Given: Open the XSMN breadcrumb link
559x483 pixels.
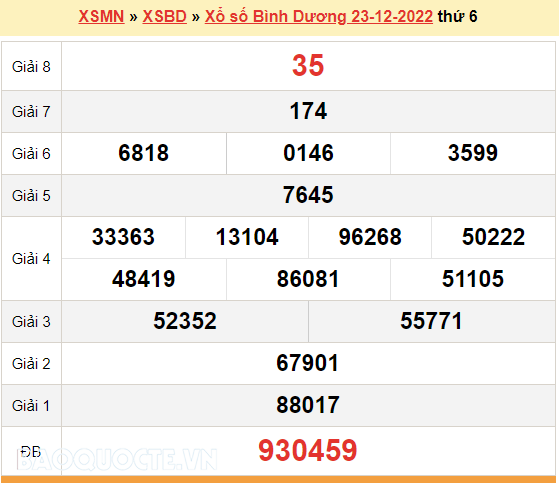Looking at the screenshot, I should click(101, 16).
